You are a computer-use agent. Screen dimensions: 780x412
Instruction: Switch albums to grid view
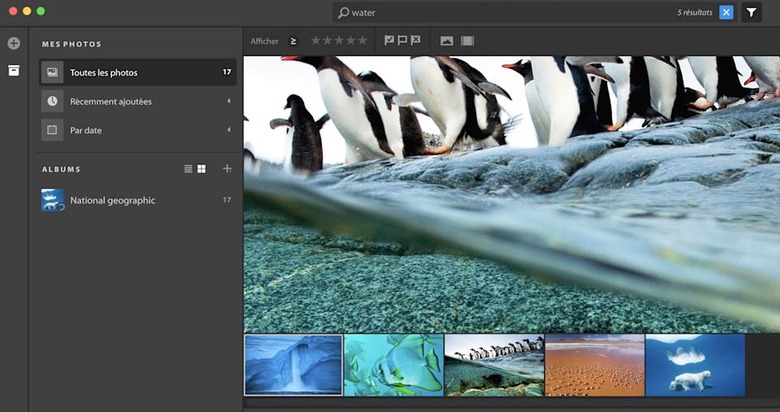pyautogui.click(x=201, y=169)
